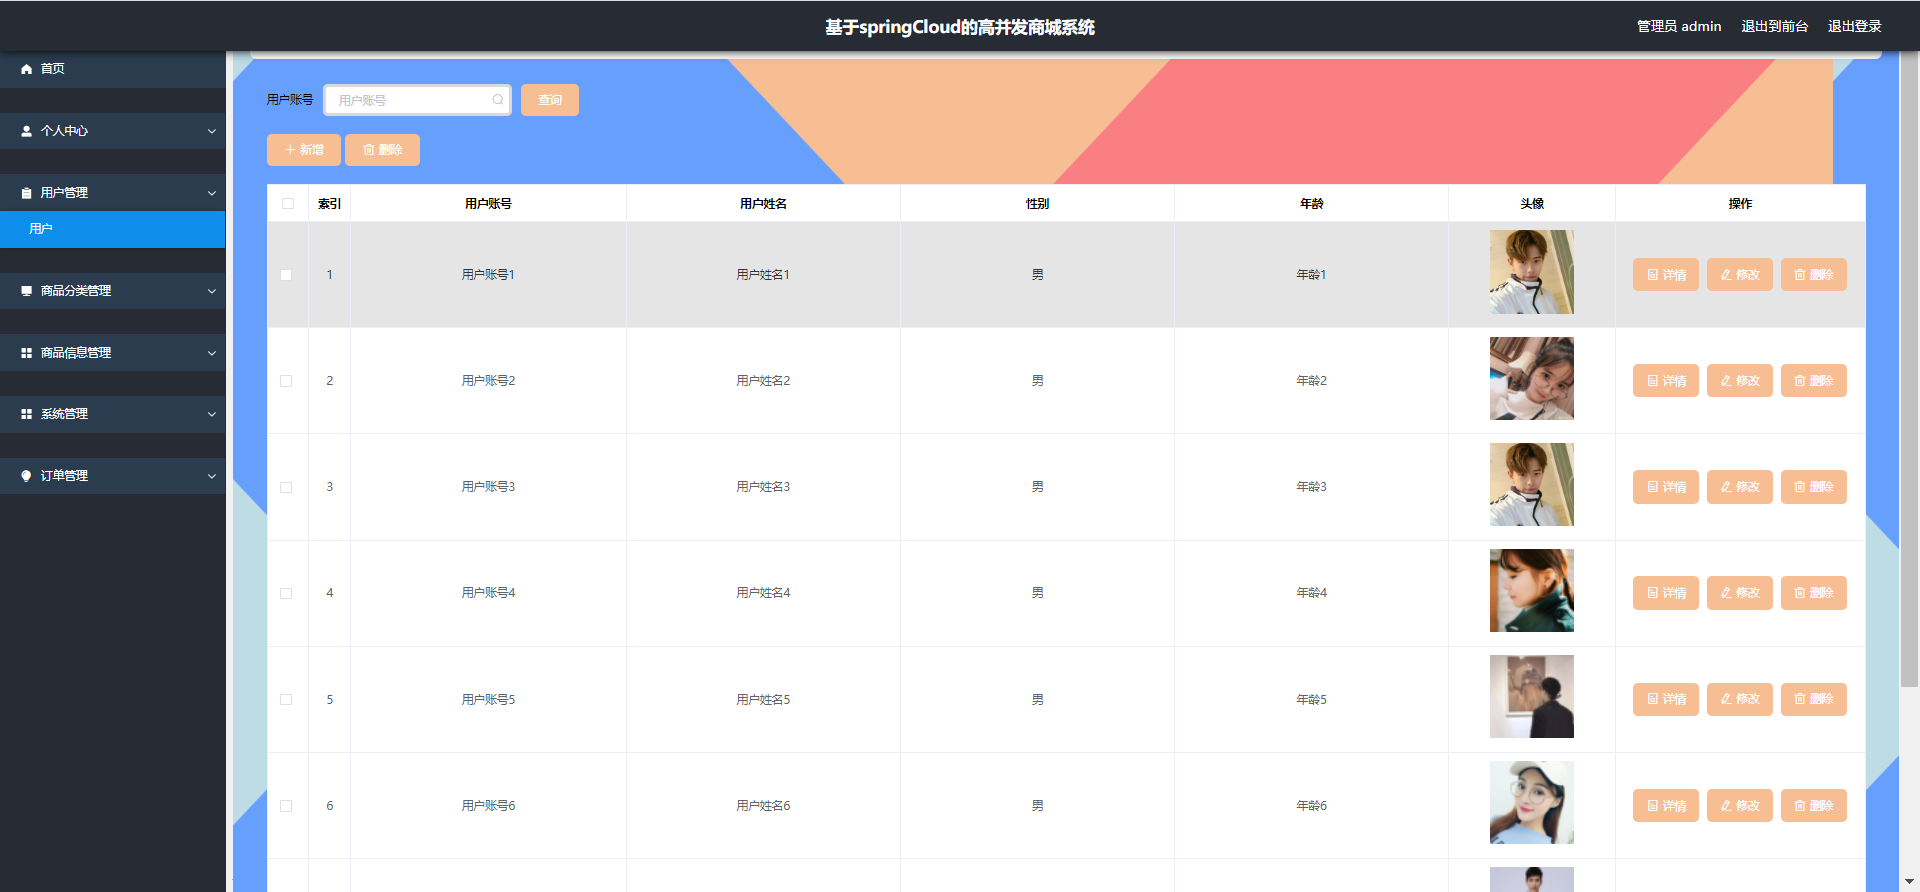The width and height of the screenshot is (1920, 892).
Task: Click the 用户姓名 column header
Action: coord(763,204)
